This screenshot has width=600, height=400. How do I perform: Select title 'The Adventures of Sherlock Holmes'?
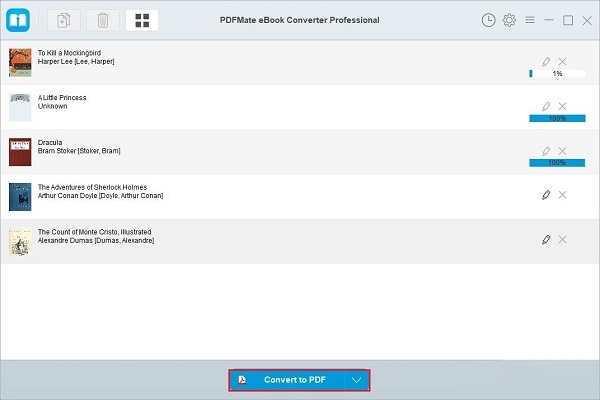coord(92,187)
